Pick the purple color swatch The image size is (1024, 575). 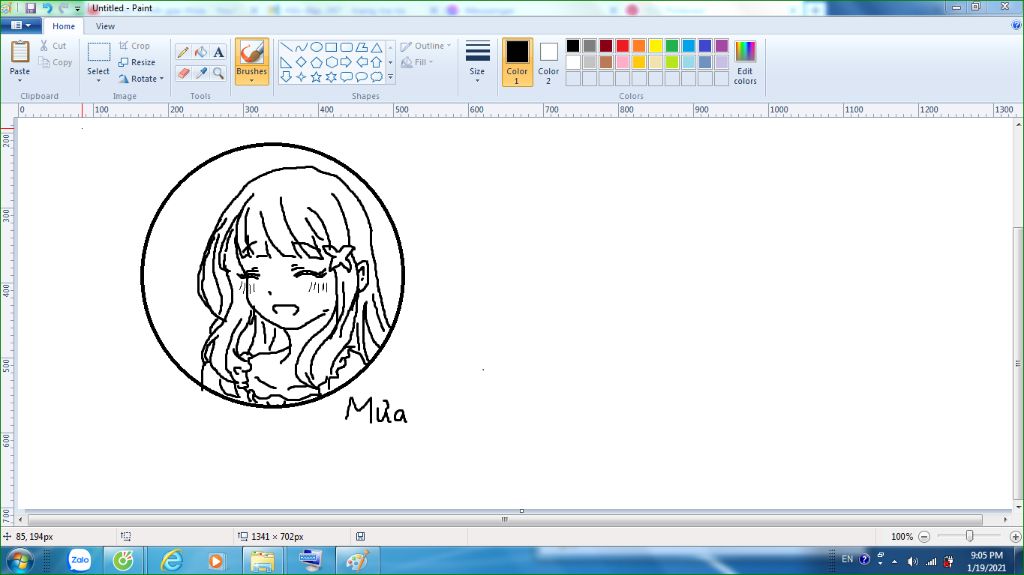click(722, 46)
